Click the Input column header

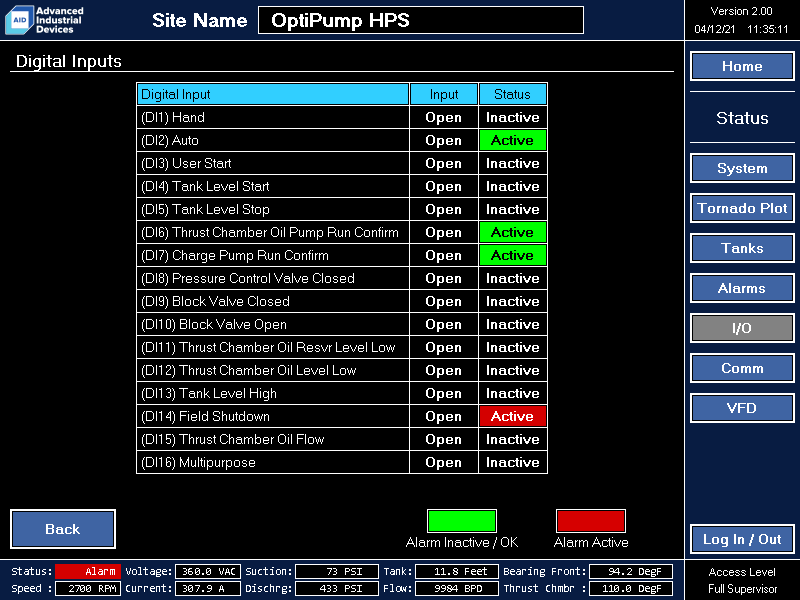coord(444,94)
